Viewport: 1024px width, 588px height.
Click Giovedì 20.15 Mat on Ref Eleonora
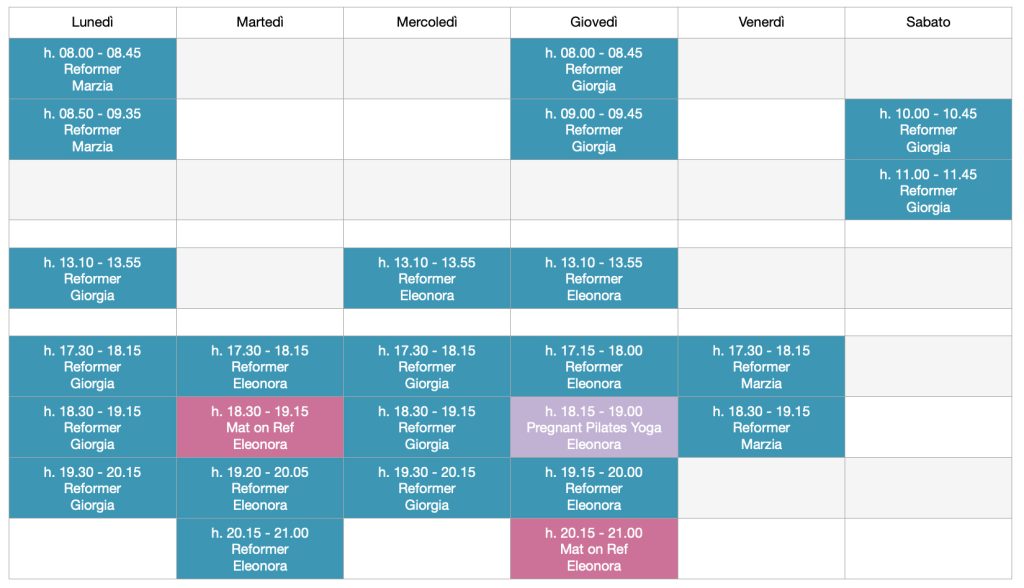click(594, 549)
